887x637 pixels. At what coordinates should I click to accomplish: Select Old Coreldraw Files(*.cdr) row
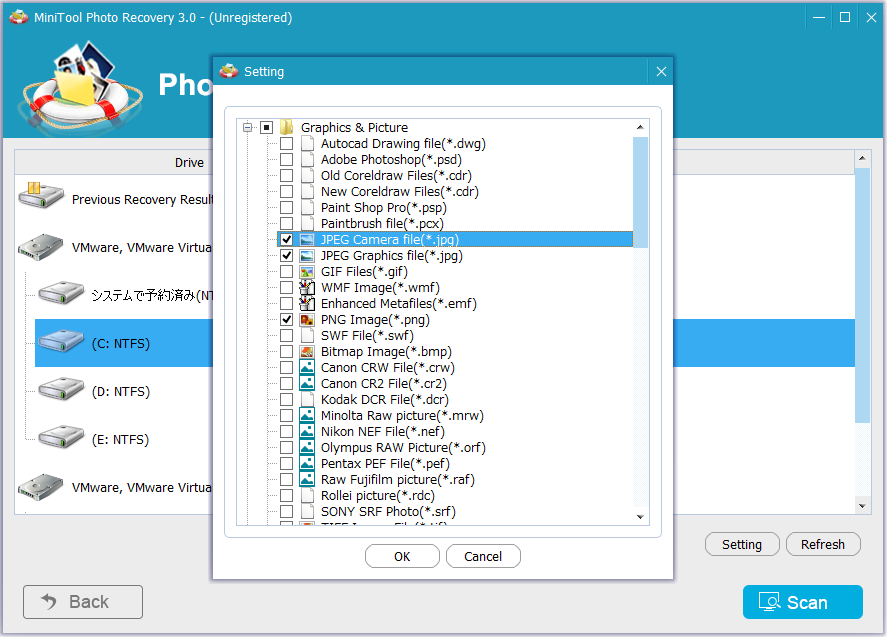[x=396, y=175]
